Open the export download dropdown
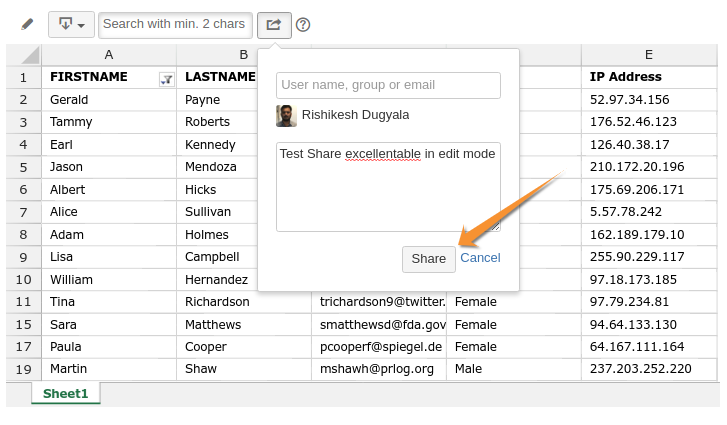 (71, 25)
